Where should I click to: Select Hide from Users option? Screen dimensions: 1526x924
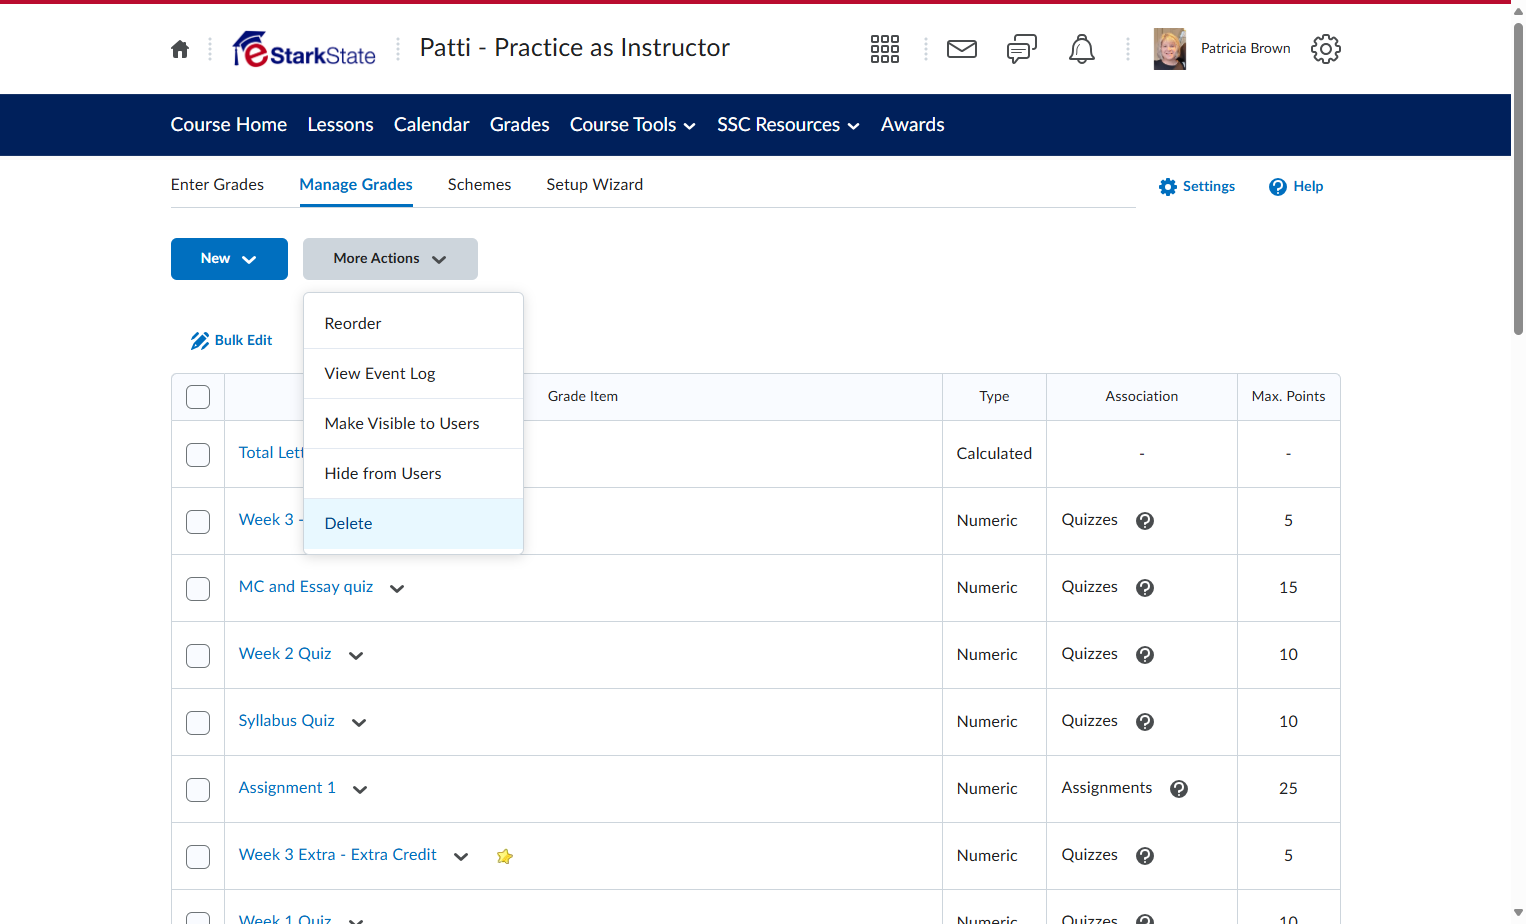click(413, 474)
